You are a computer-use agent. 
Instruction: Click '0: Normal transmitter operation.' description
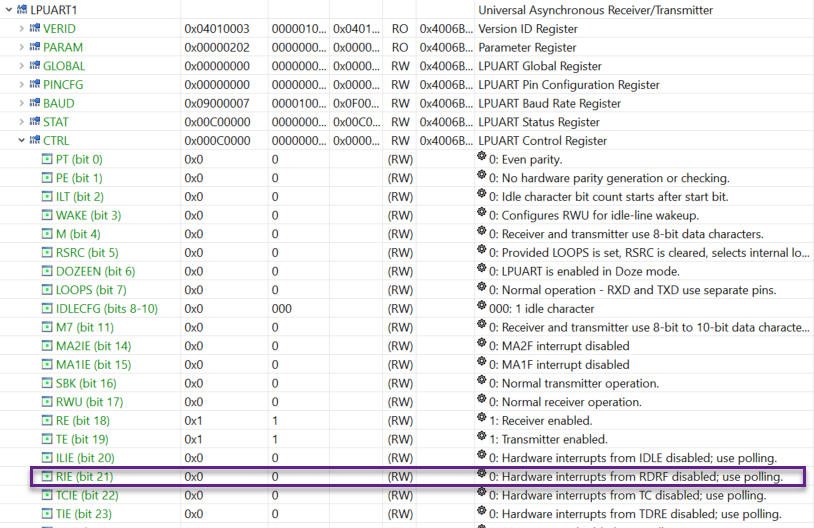tap(574, 384)
